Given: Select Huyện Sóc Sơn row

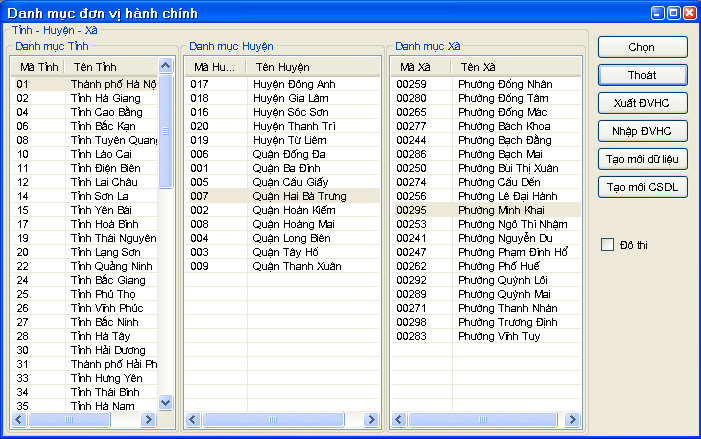Looking at the screenshot, I should [x=283, y=112].
